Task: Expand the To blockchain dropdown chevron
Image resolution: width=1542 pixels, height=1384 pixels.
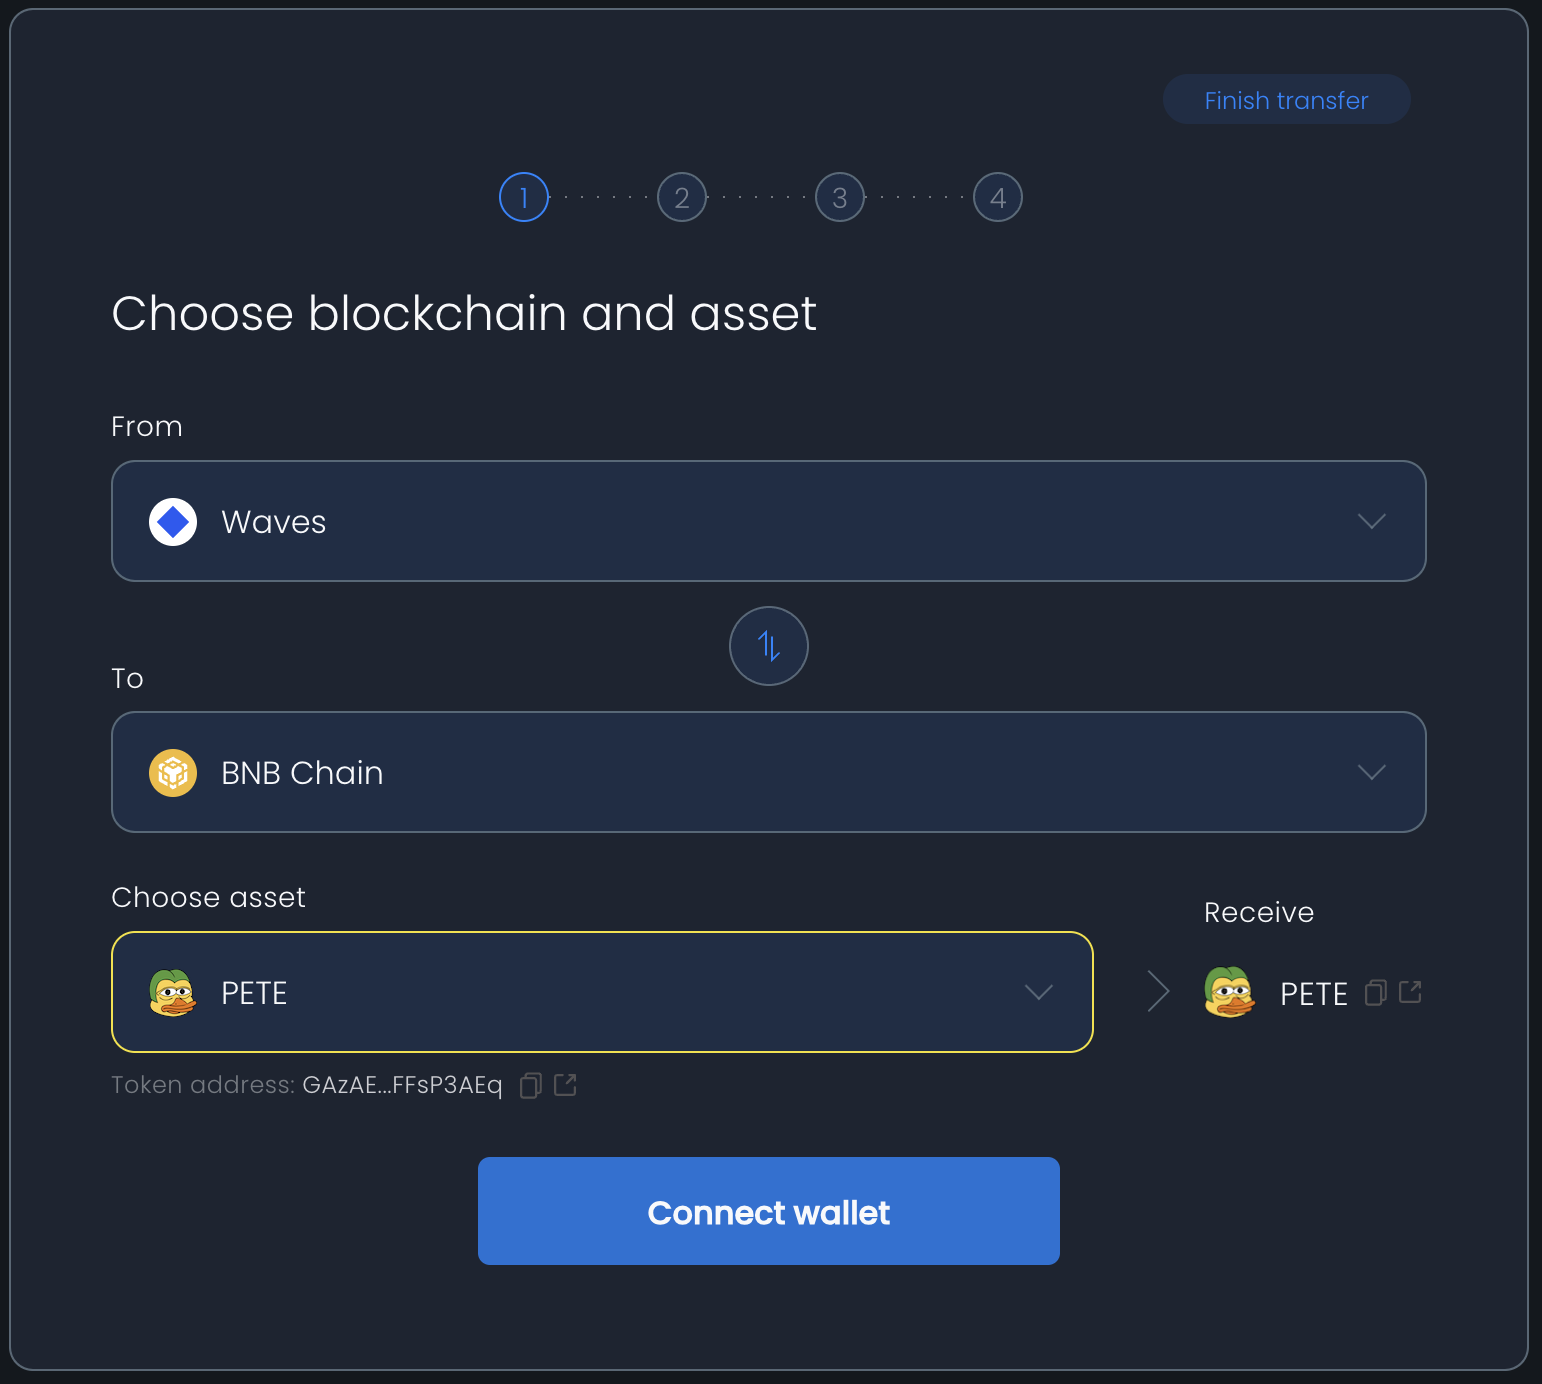Action: (1371, 773)
